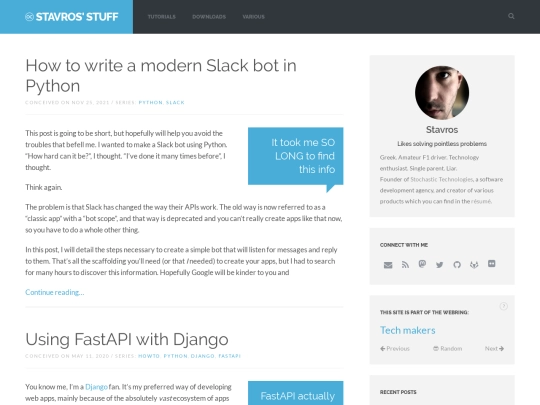This screenshot has width=540, height=405.
Task: Go to Previous webring site
Action: (x=395, y=349)
